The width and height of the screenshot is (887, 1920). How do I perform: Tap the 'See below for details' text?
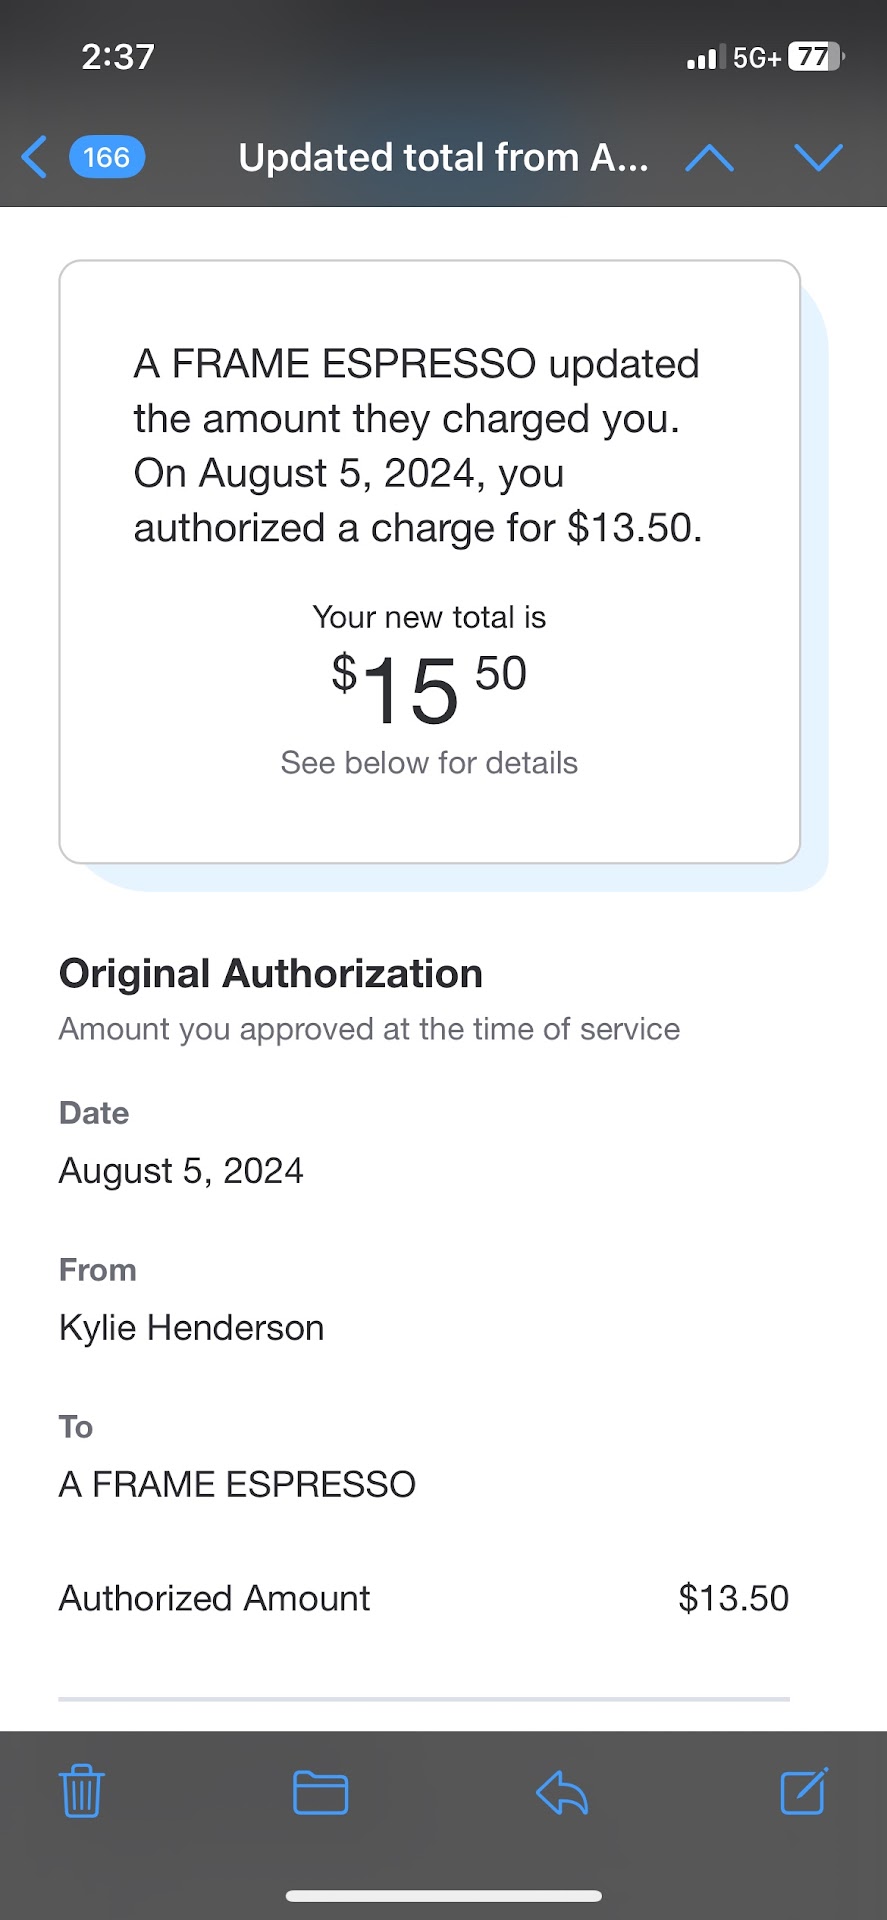click(429, 763)
